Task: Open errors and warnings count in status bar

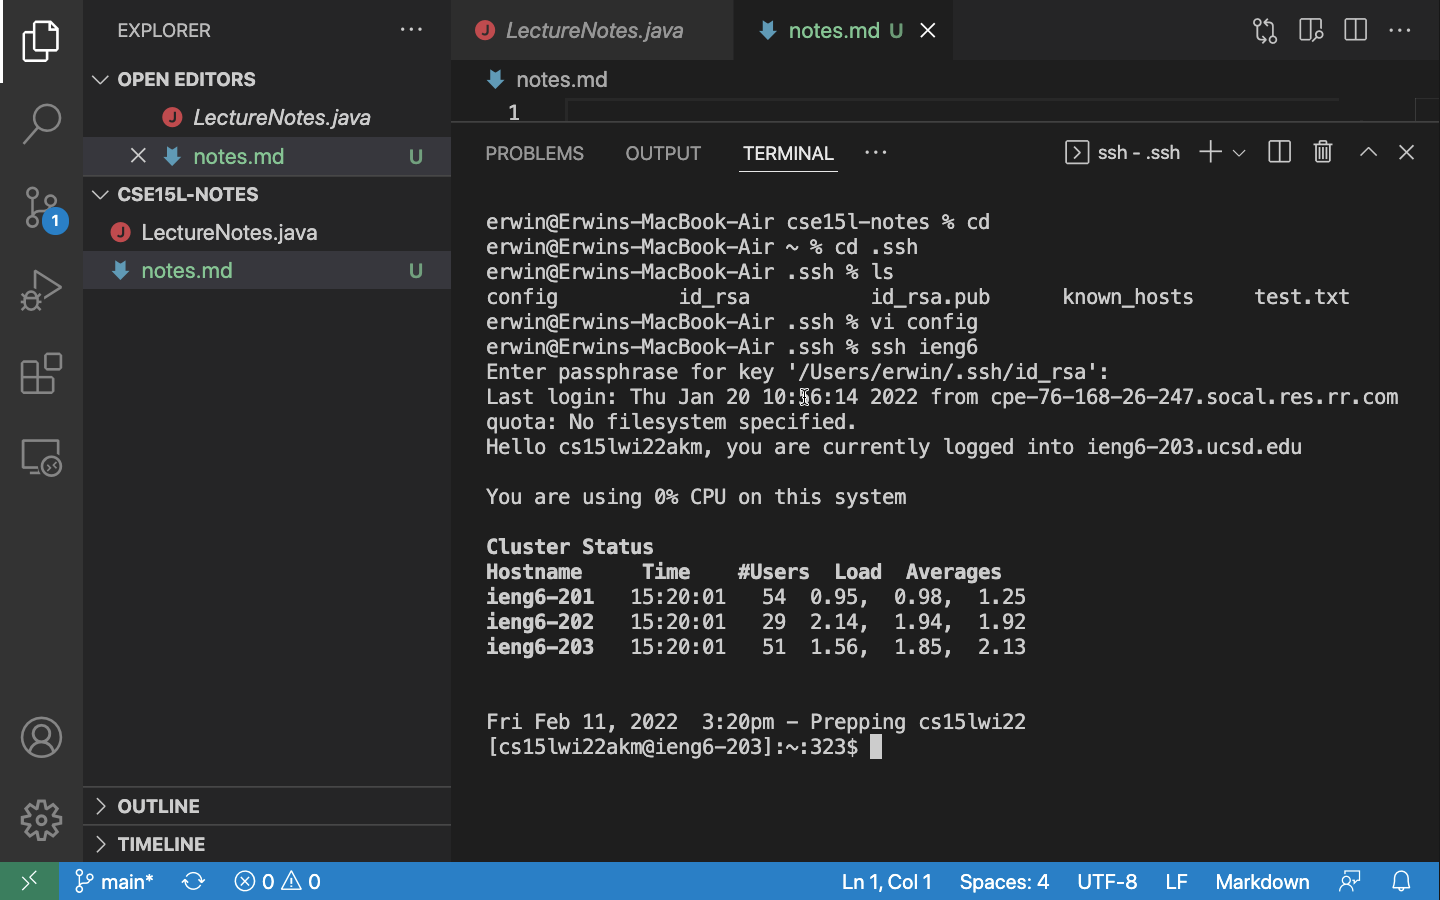Action: pos(277,881)
